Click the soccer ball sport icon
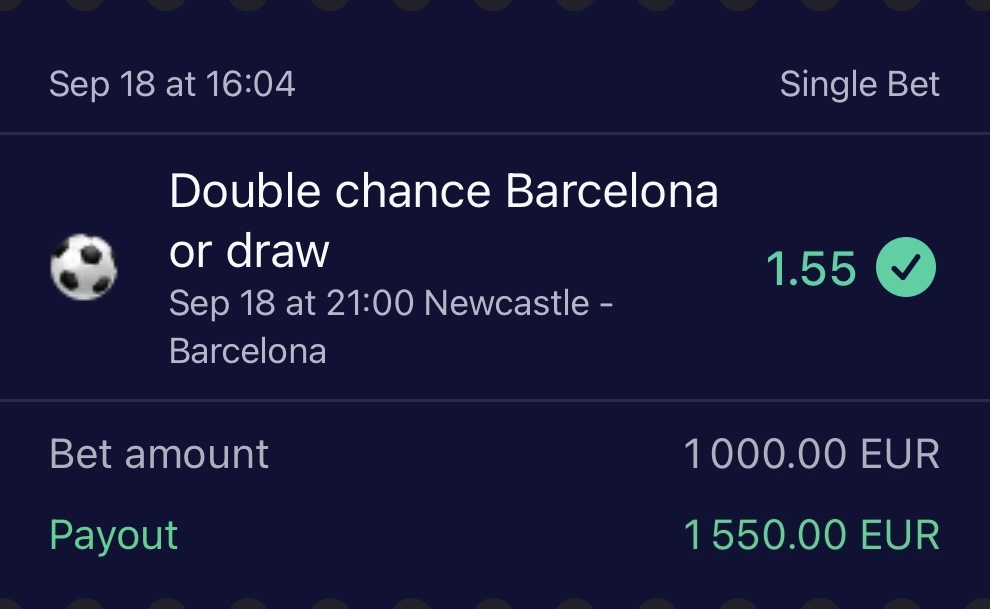This screenshot has width=990, height=609. [x=83, y=268]
